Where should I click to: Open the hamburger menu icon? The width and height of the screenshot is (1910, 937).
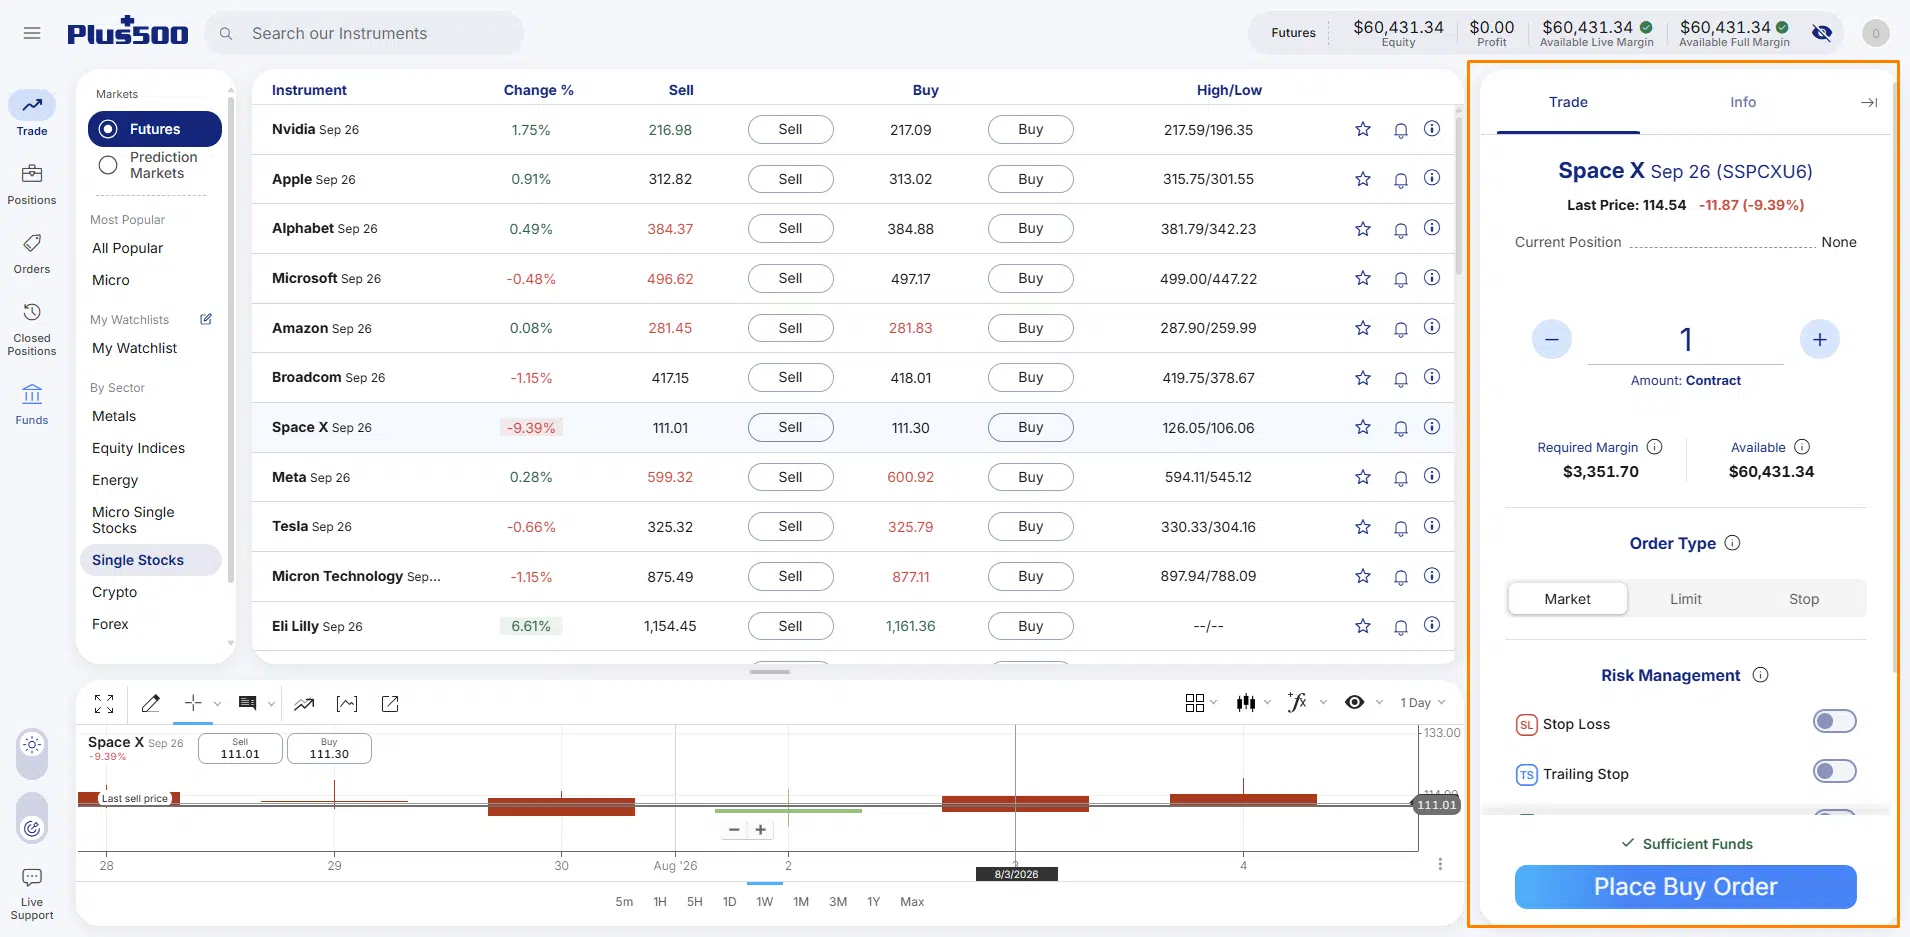(32, 33)
